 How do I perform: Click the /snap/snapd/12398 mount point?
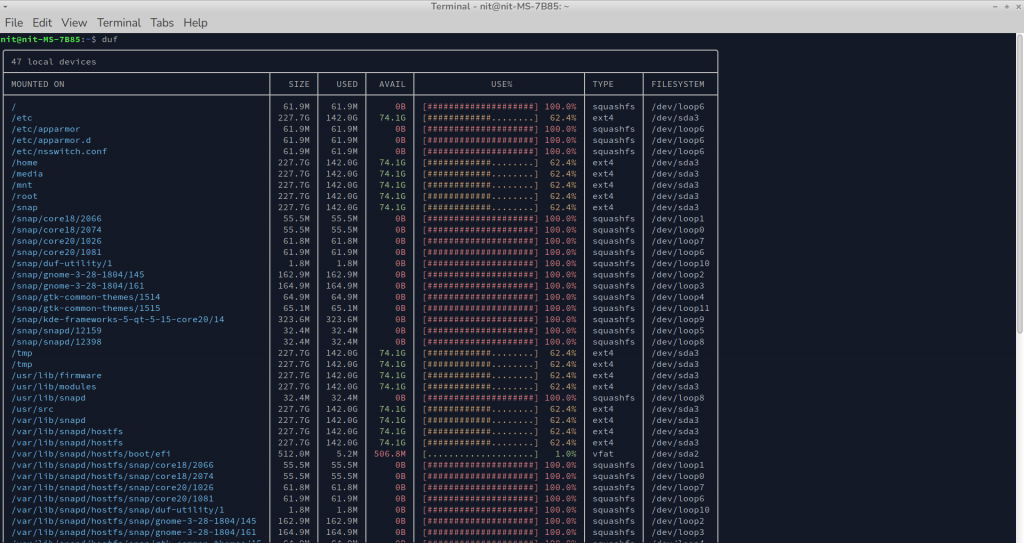[x=56, y=342]
